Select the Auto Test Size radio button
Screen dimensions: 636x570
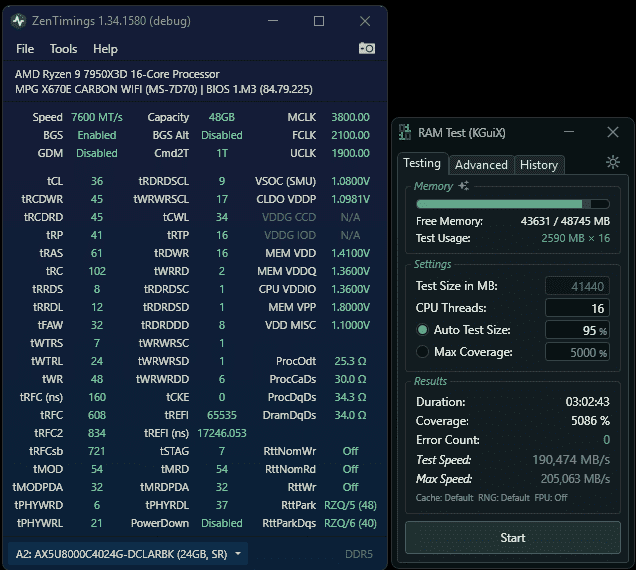click(422, 330)
